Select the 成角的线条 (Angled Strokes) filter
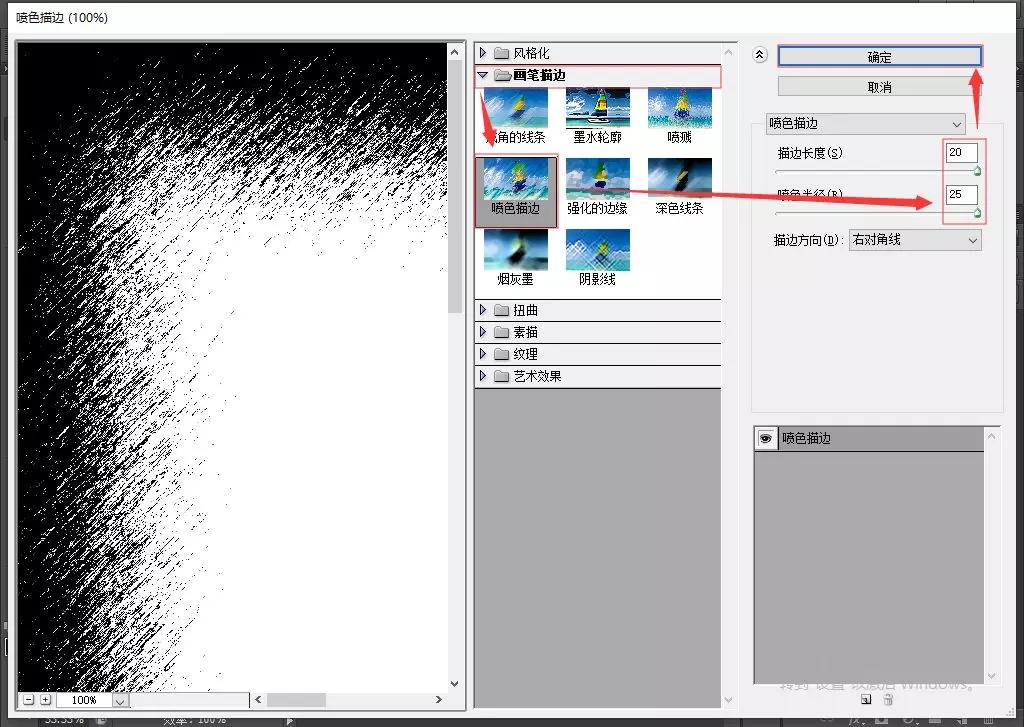This screenshot has height=727, width=1024. (515, 110)
